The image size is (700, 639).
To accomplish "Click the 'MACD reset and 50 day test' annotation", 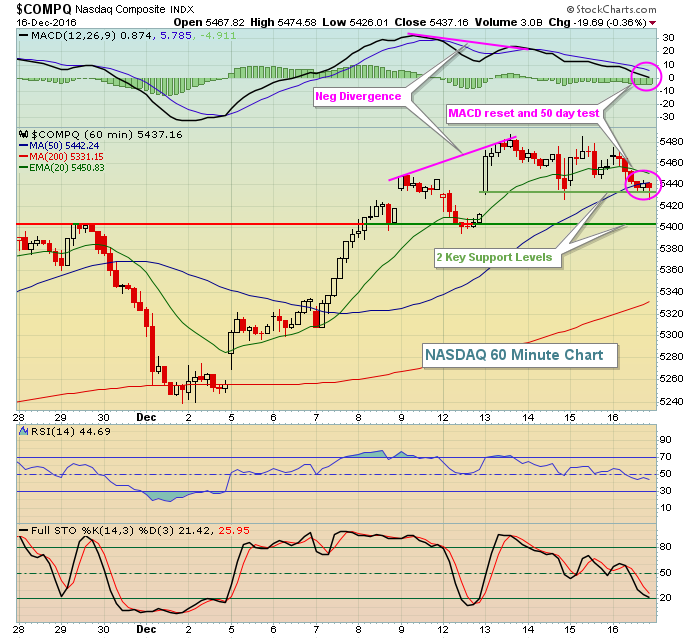I will [524, 113].
